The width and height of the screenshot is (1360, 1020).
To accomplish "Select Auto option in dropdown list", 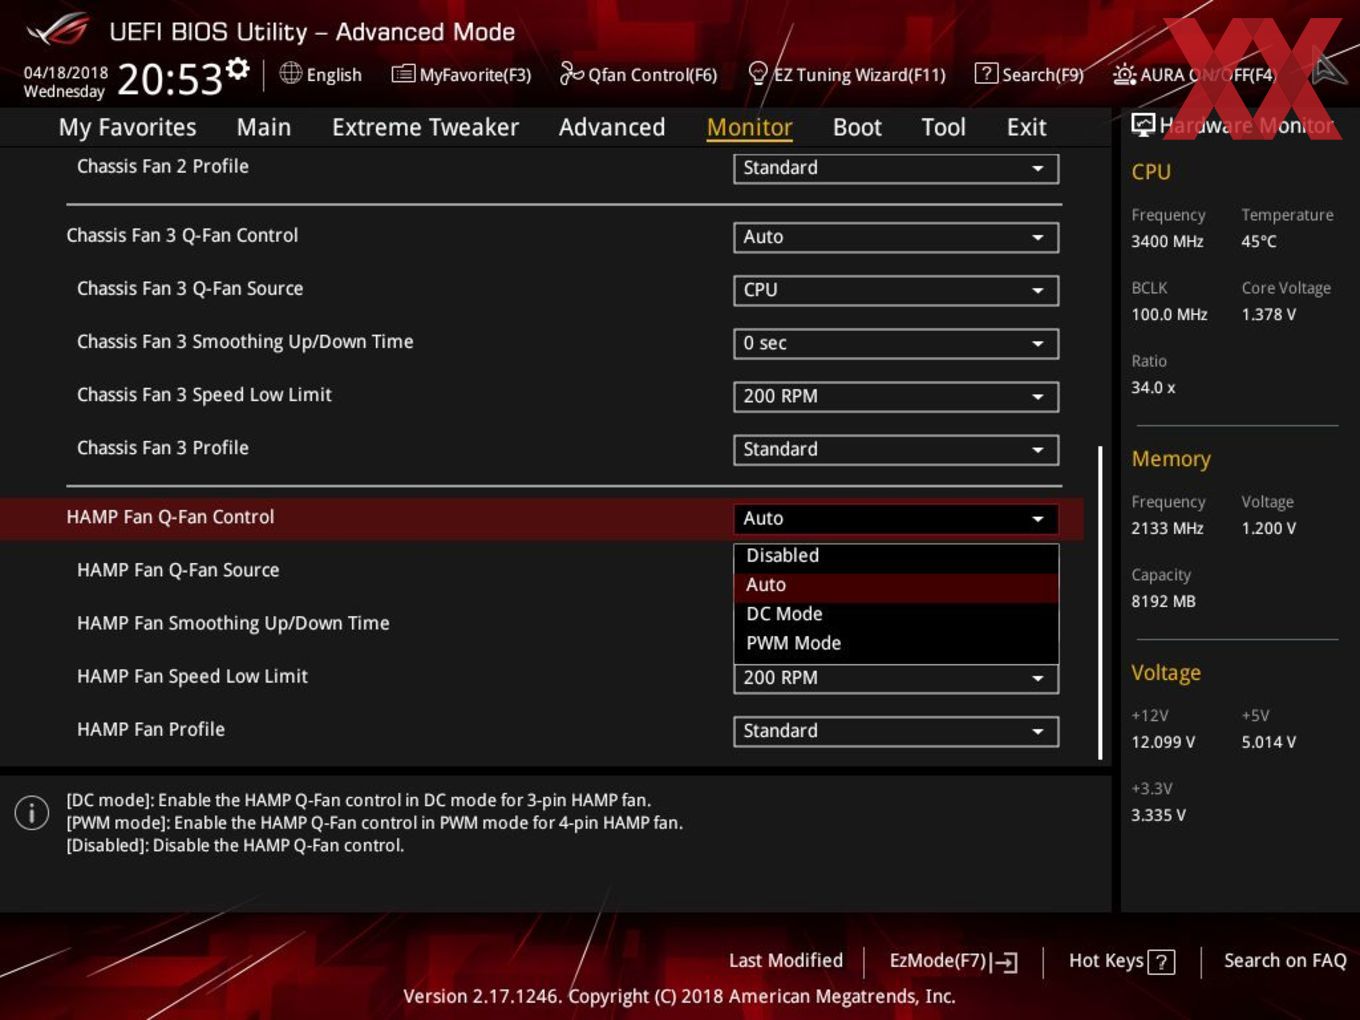I will (896, 585).
